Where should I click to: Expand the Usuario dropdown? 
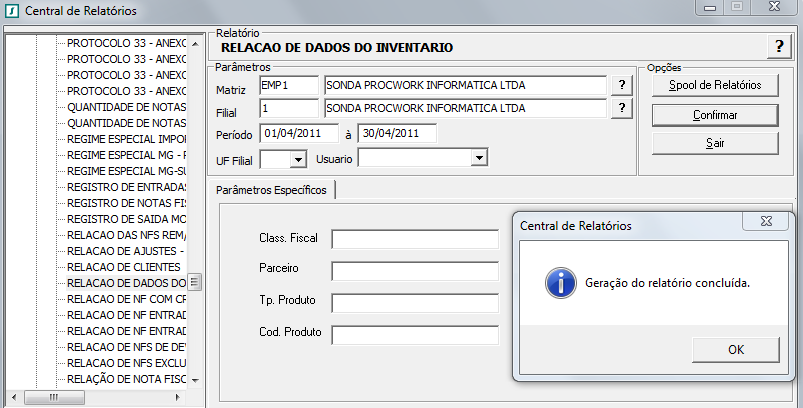[478, 158]
